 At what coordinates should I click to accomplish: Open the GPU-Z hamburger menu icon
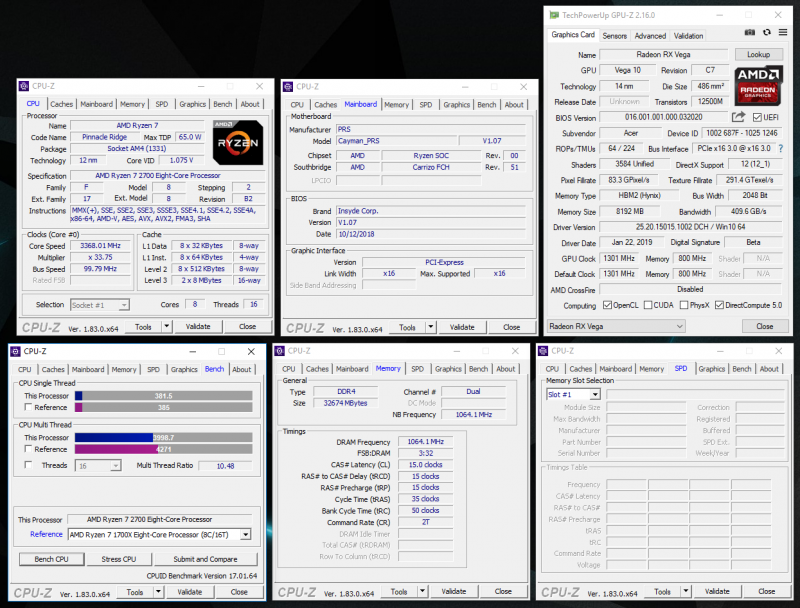[783, 32]
